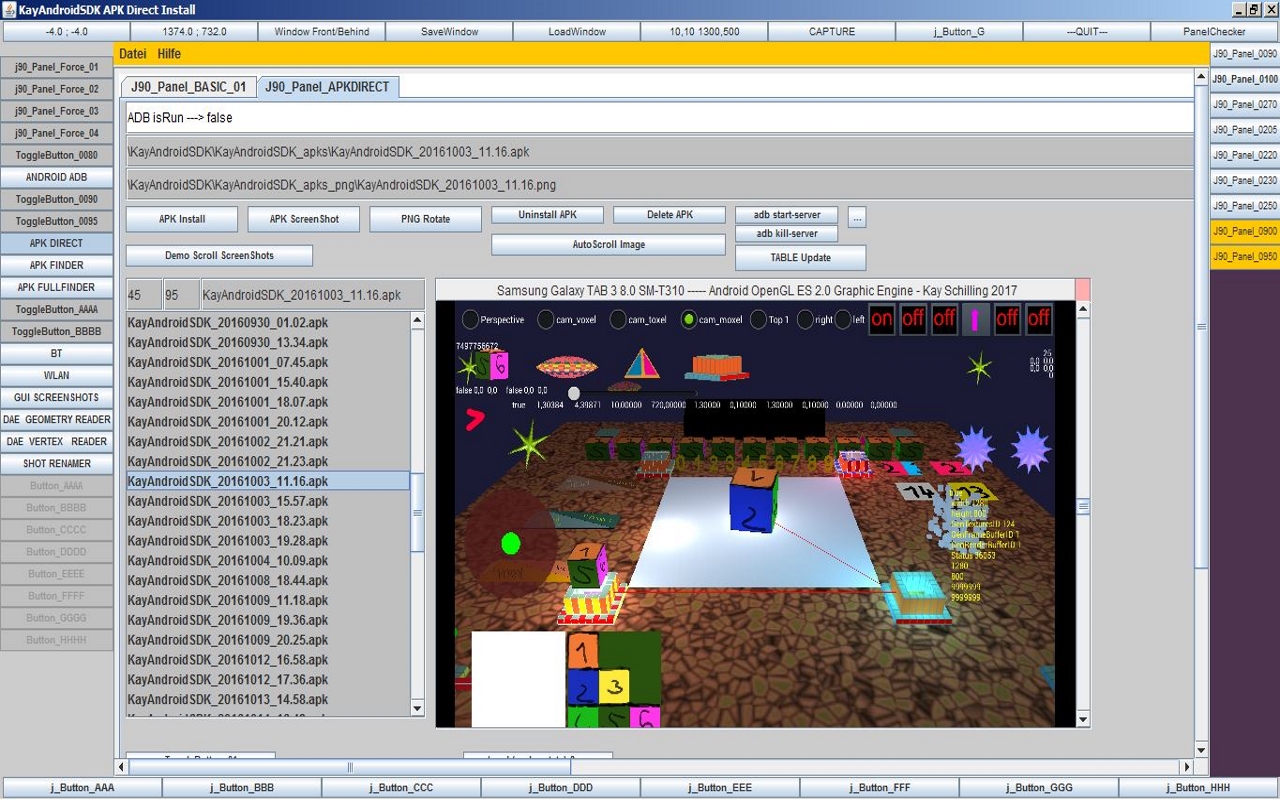Open the Hilfe menu
This screenshot has height=800, width=1280.
pos(169,54)
